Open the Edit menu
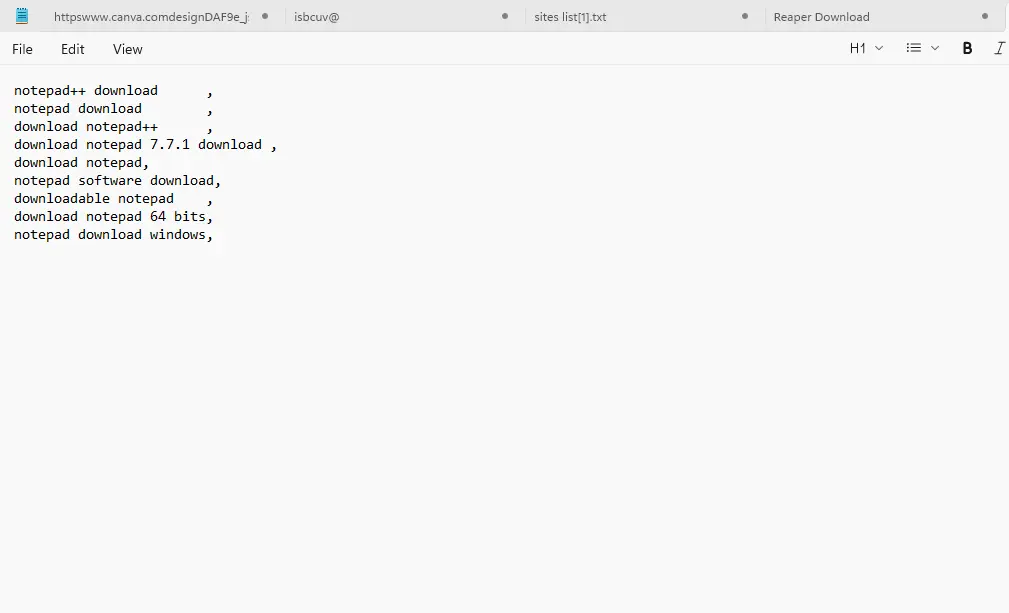Viewport: 1009px width, 613px height. pyautogui.click(x=71, y=48)
